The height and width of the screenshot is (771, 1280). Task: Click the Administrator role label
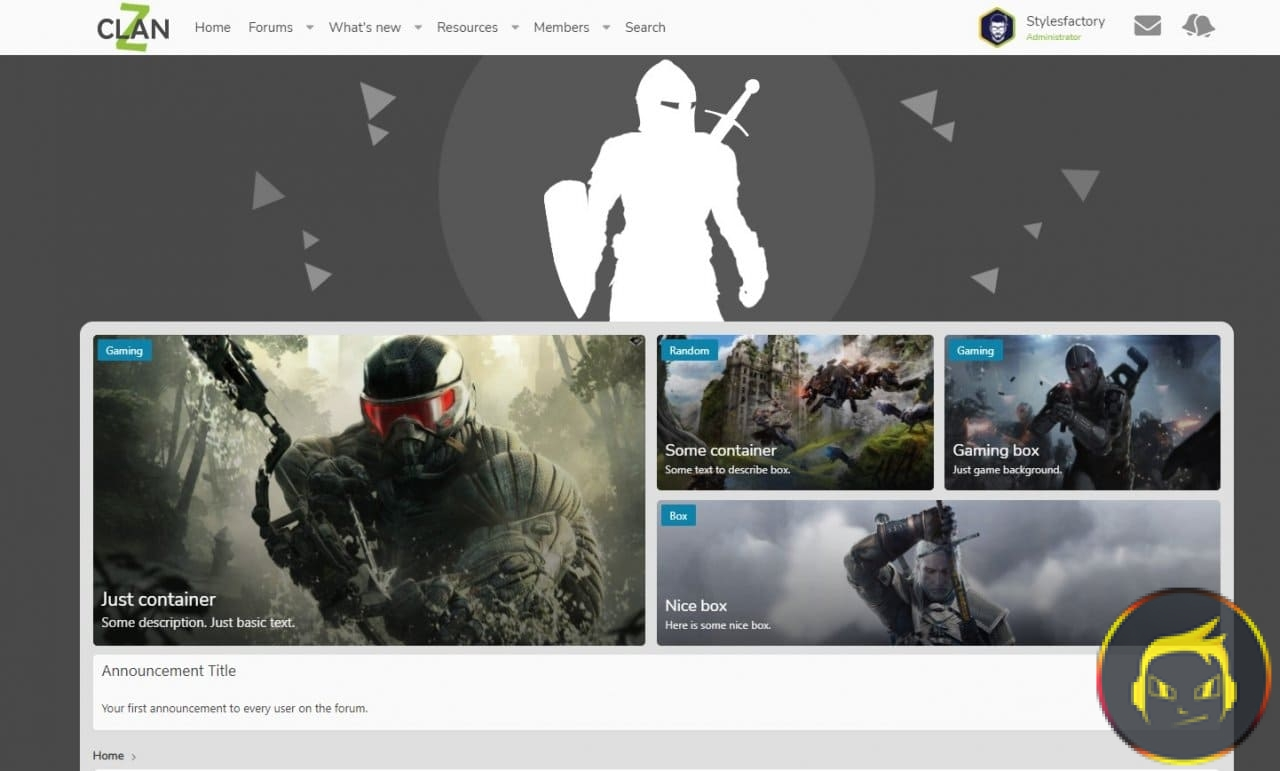[x=1053, y=38]
